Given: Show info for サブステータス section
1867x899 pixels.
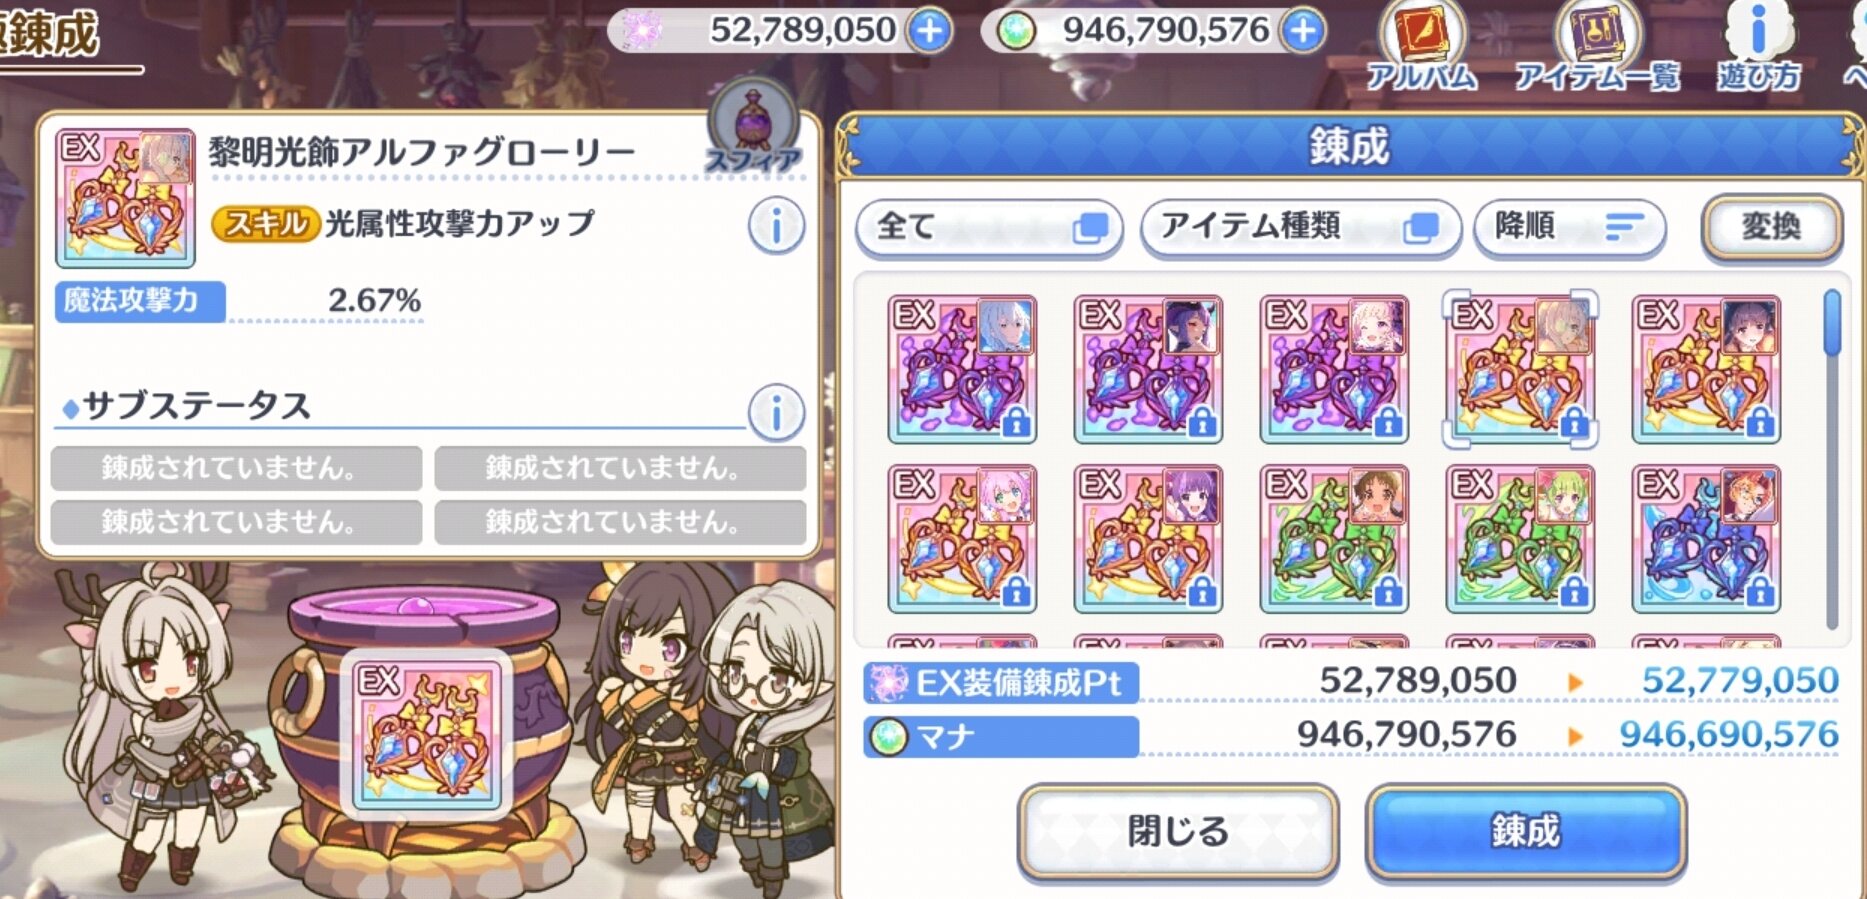Looking at the screenshot, I should pos(776,411).
